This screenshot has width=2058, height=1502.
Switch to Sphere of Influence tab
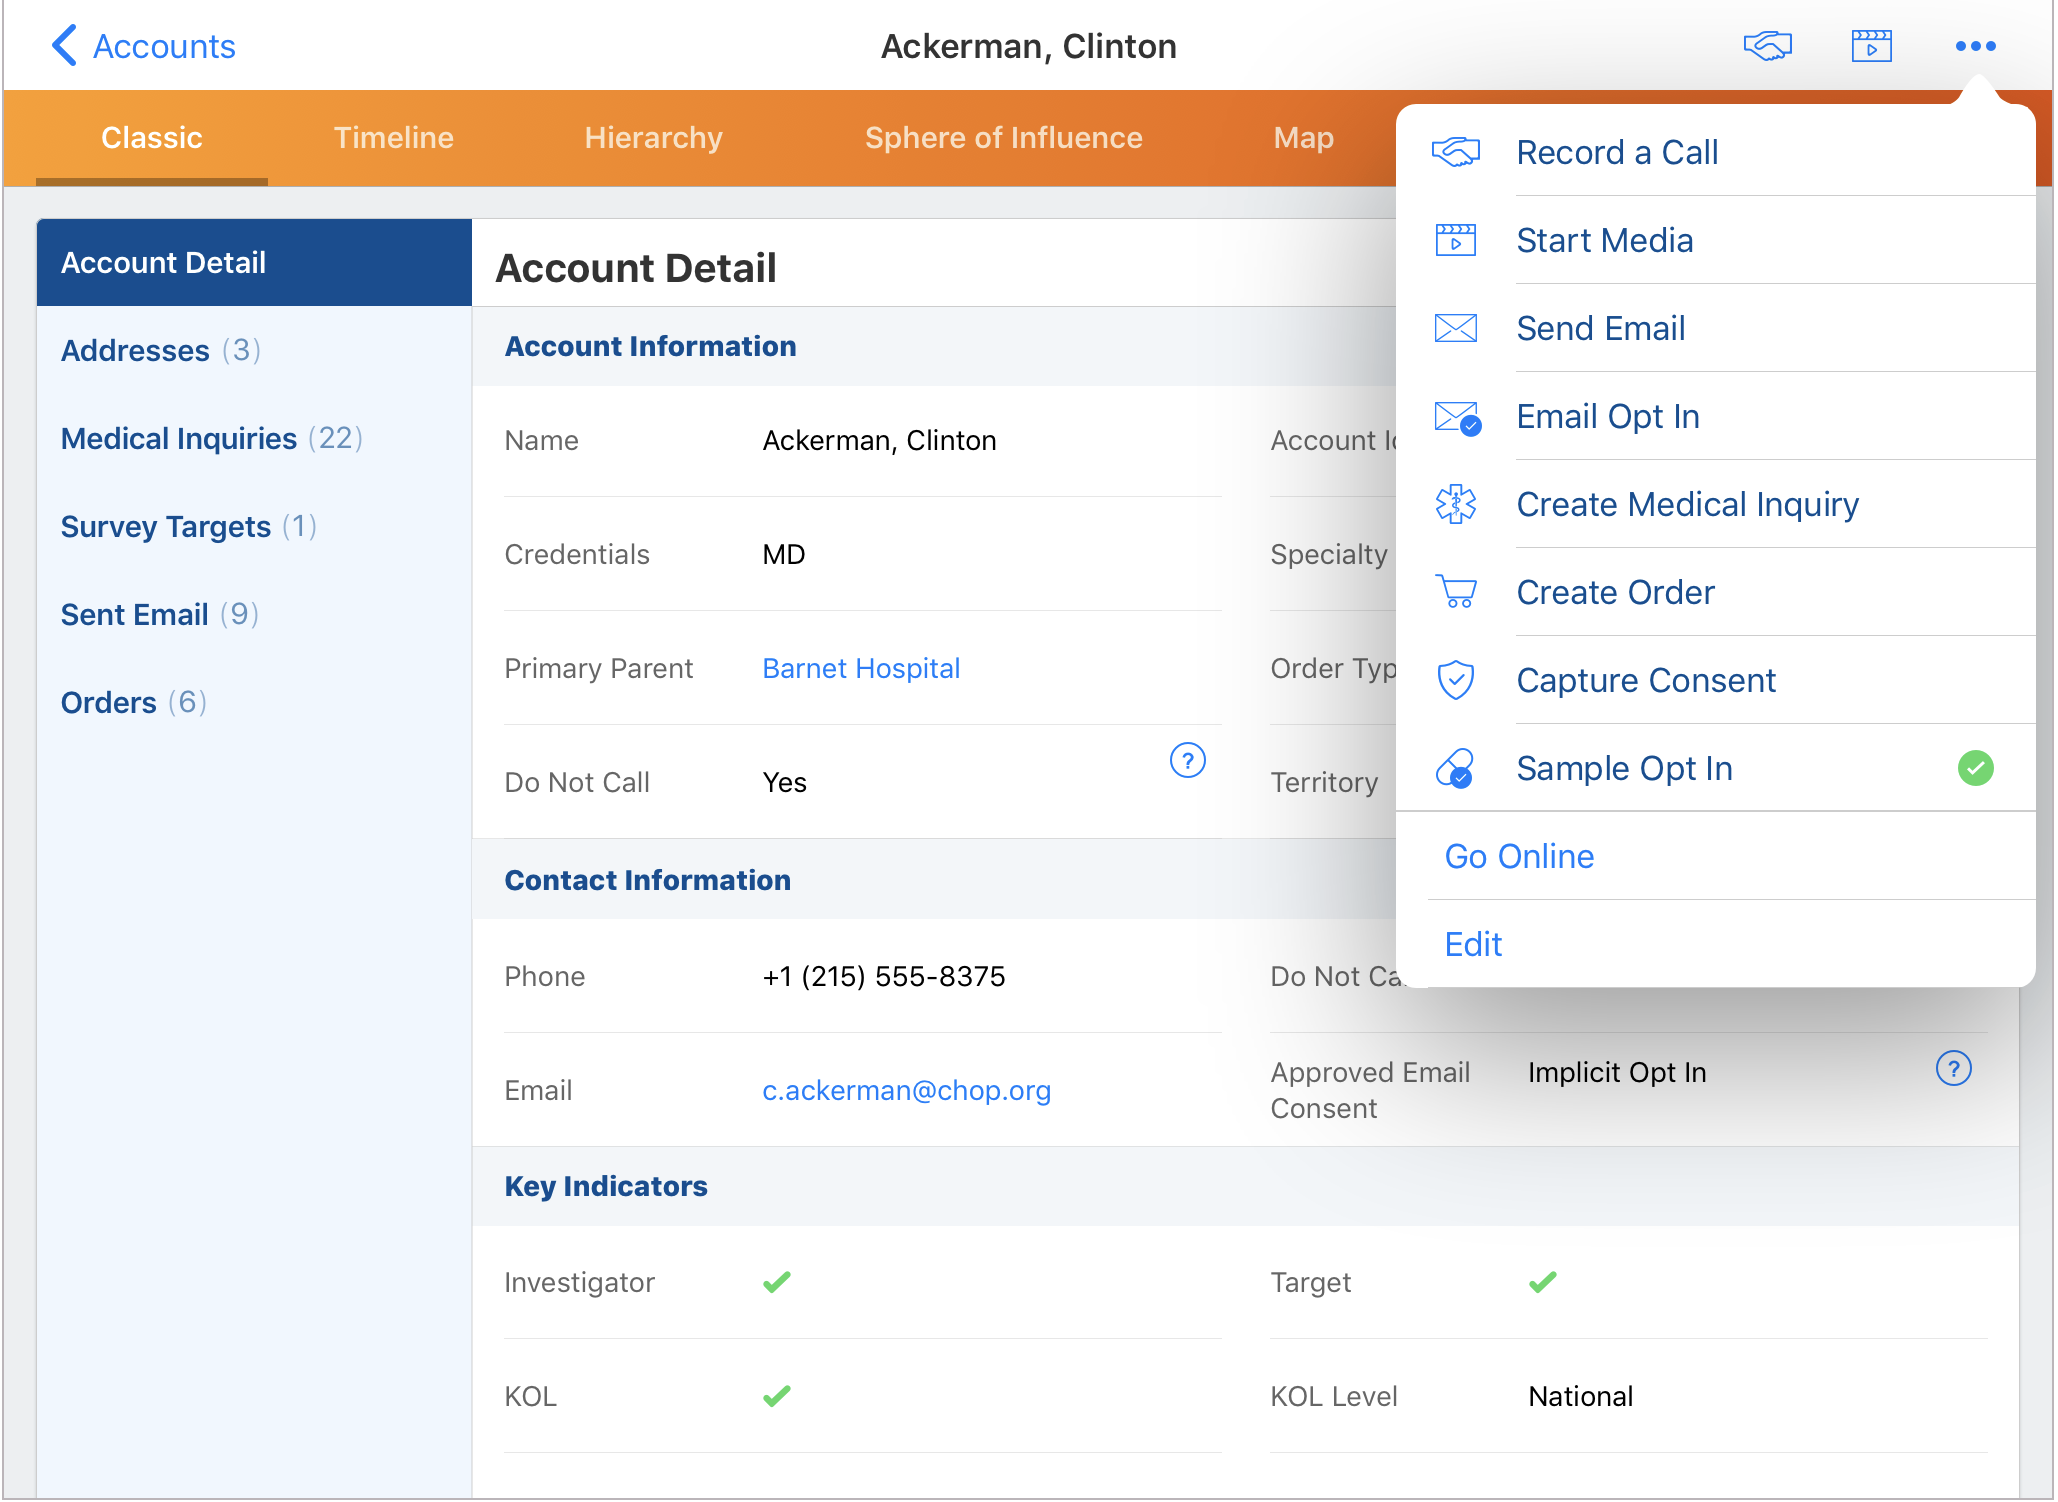(1003, 138)
